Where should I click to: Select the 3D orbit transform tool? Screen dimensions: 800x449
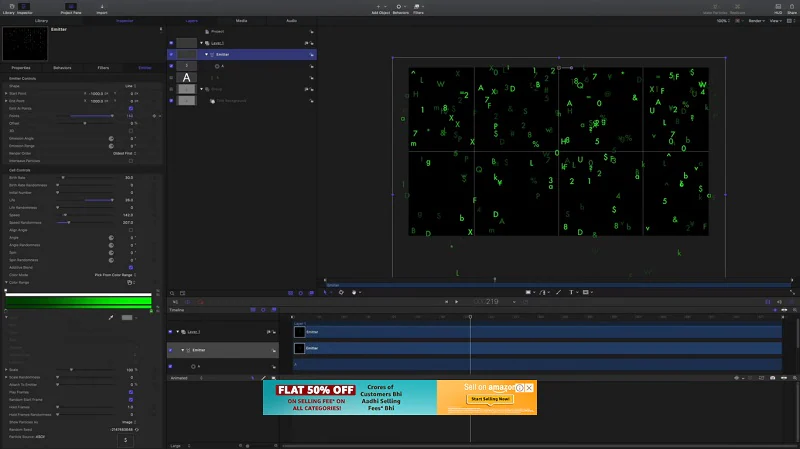(x=341, y=292)
